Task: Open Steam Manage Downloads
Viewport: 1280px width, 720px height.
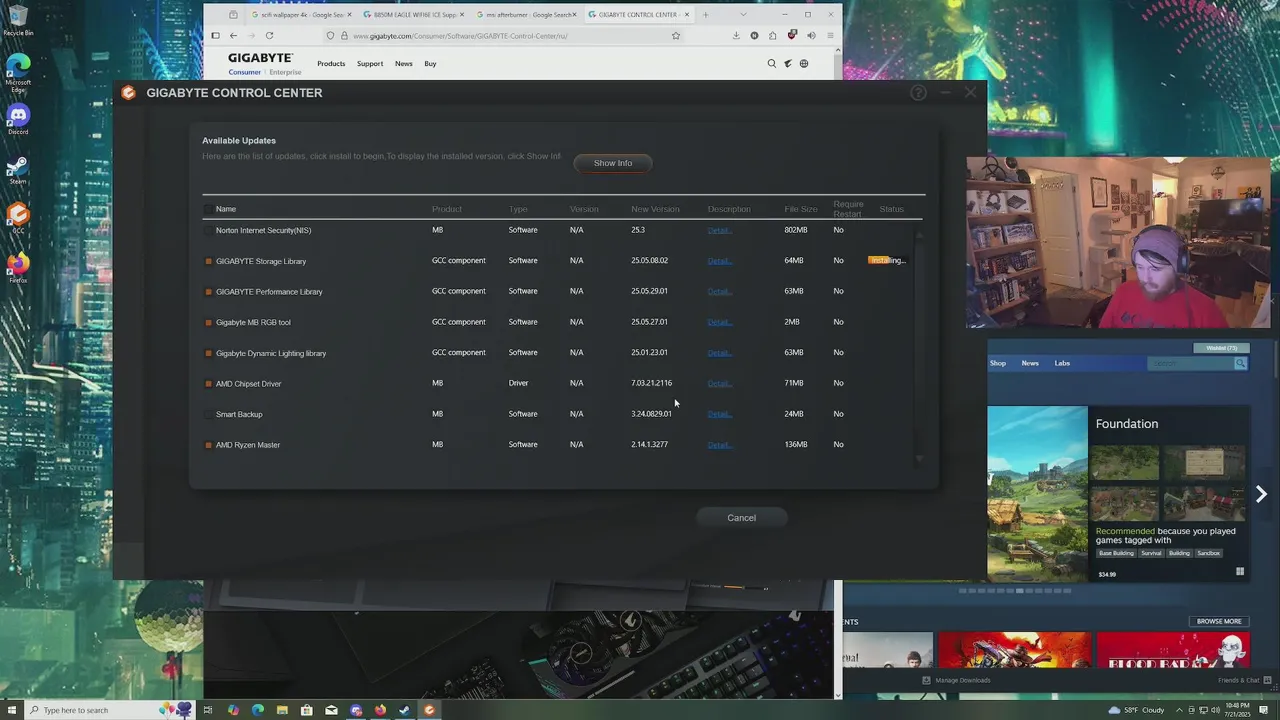Action: (957, 681)
